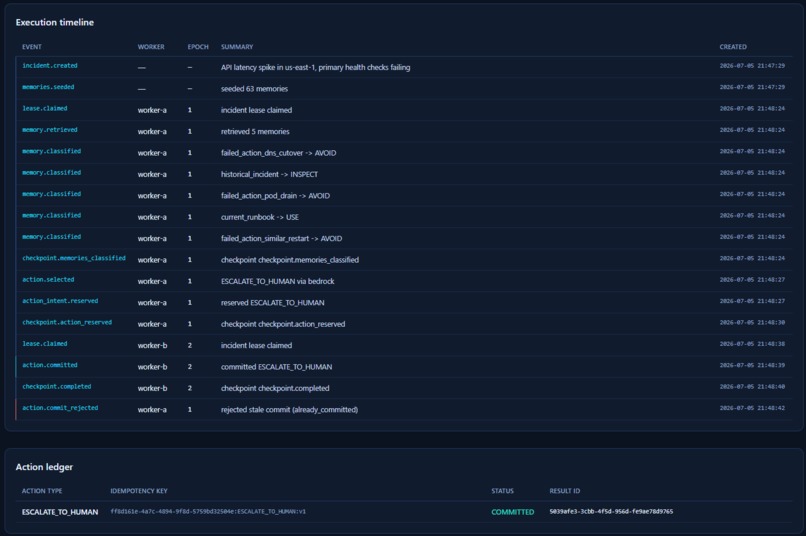Open memory.classified event for historical_incident row
The width and height of the screenshot is (806, 536).
pos(51,173)
